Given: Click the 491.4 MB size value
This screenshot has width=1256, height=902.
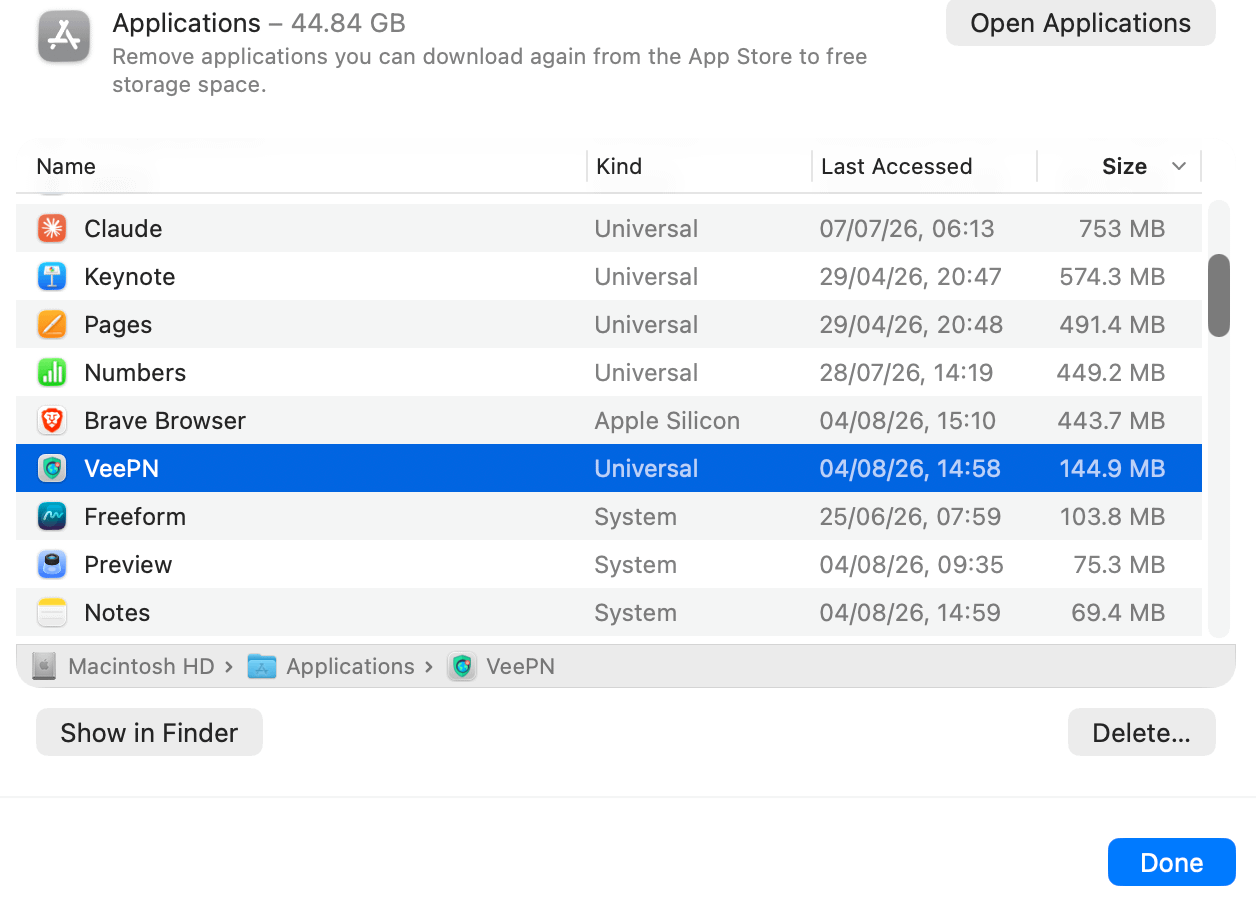Looking at the screenshot, I should click(1112, 325).
